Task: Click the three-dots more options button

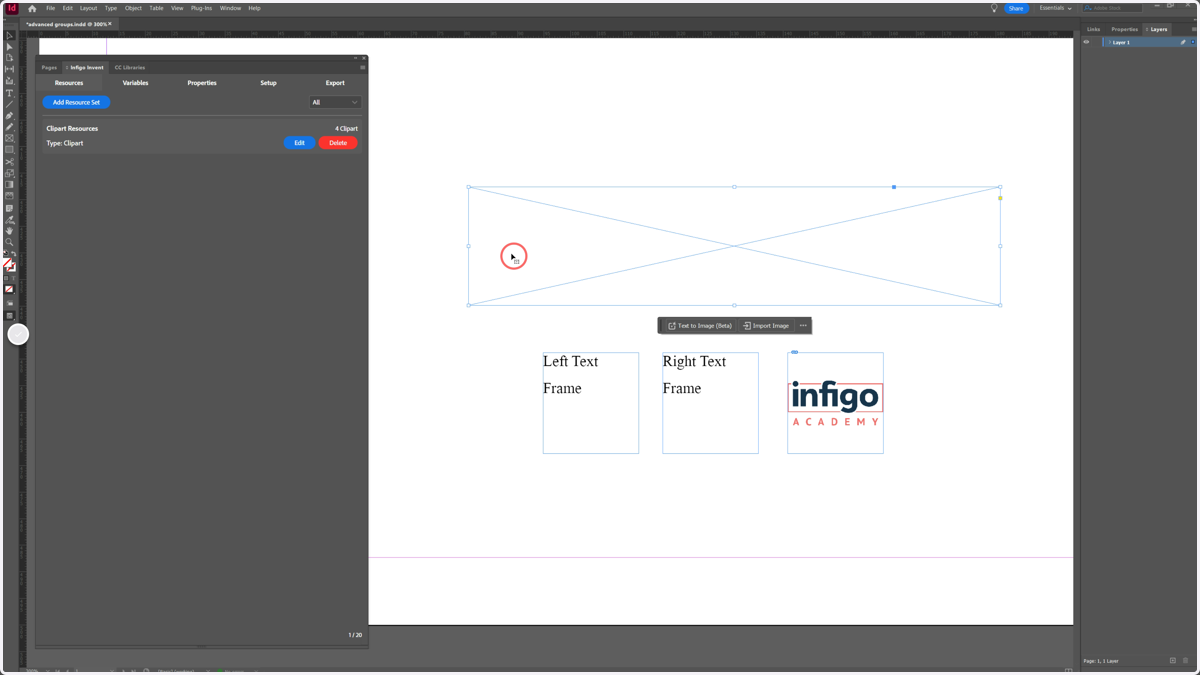Action: coord(803,326)
